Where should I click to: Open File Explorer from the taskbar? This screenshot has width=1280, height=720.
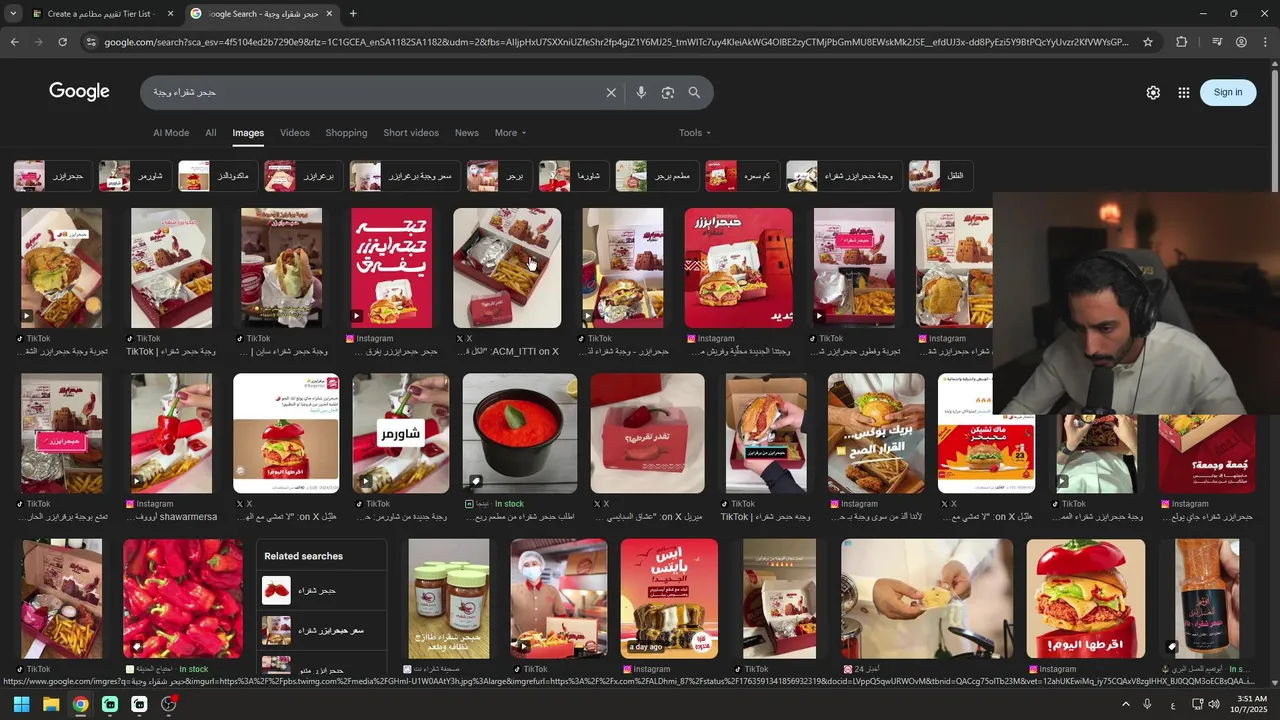click(51, 704)
